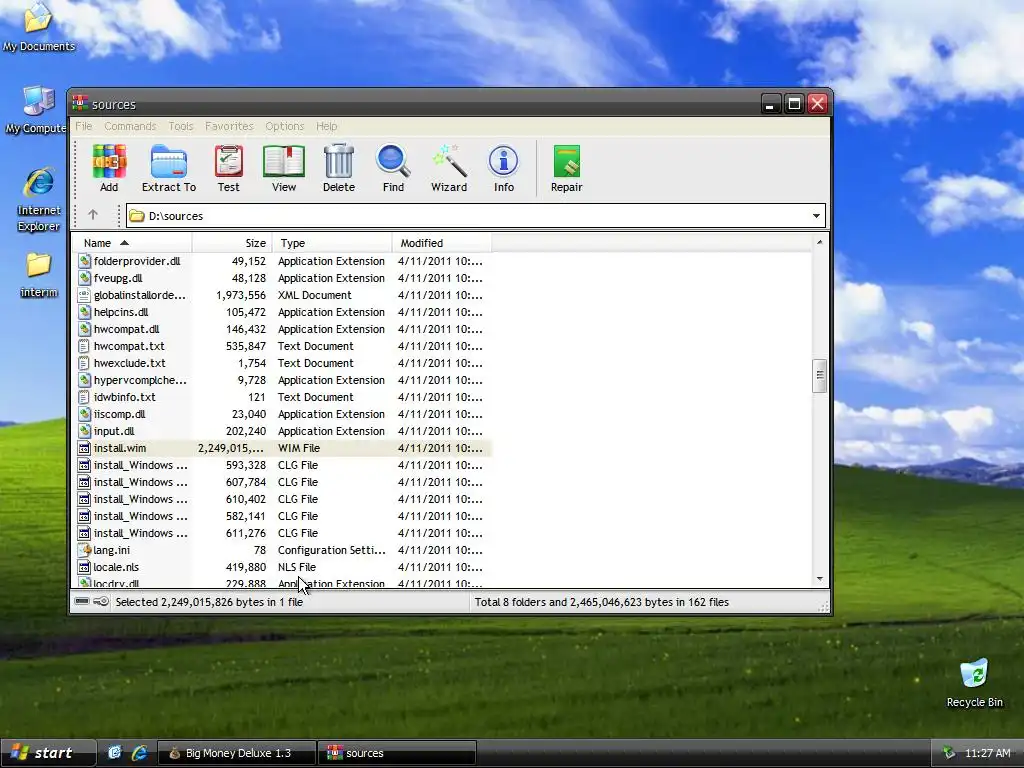Click the WinRAR icon in the title bar
The image size is (1024, 768).
point(80,103)
